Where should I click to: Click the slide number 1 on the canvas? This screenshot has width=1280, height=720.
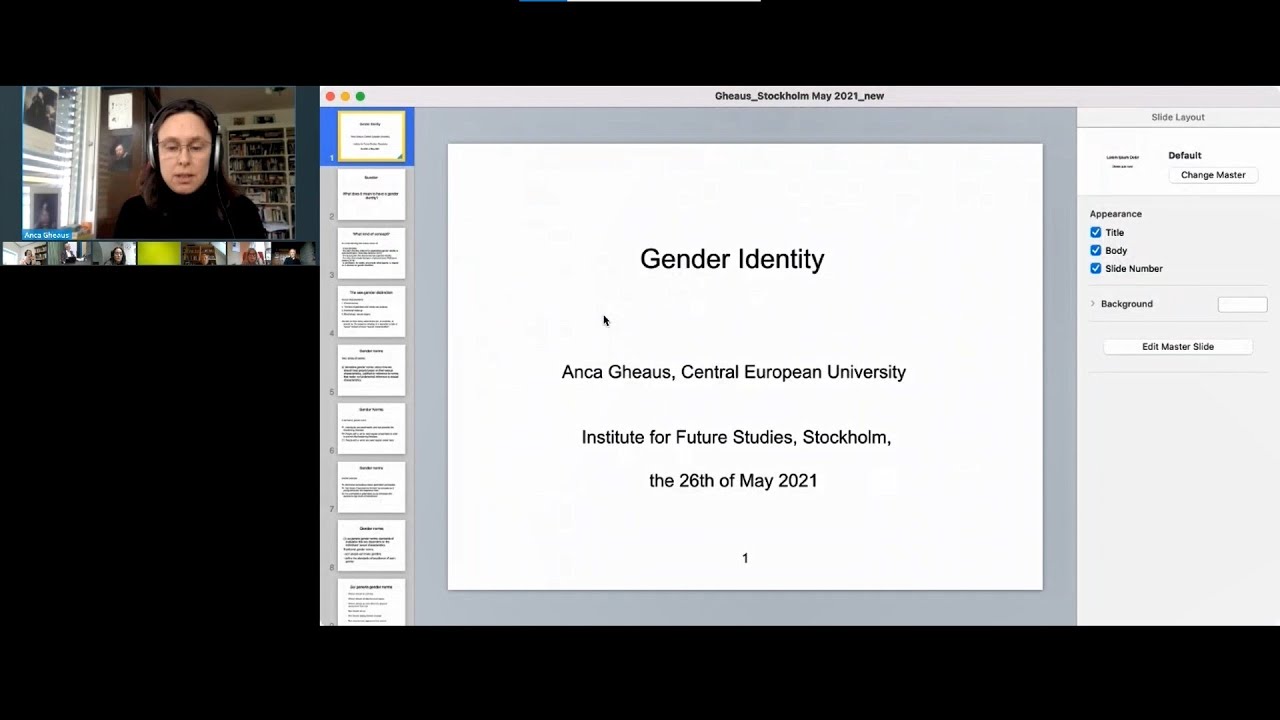(745, 558)
